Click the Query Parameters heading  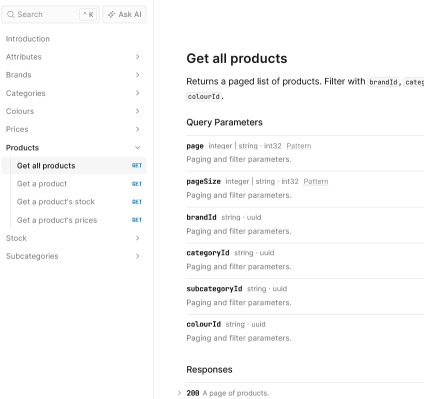pyautogui.click(x=224, y=122)
